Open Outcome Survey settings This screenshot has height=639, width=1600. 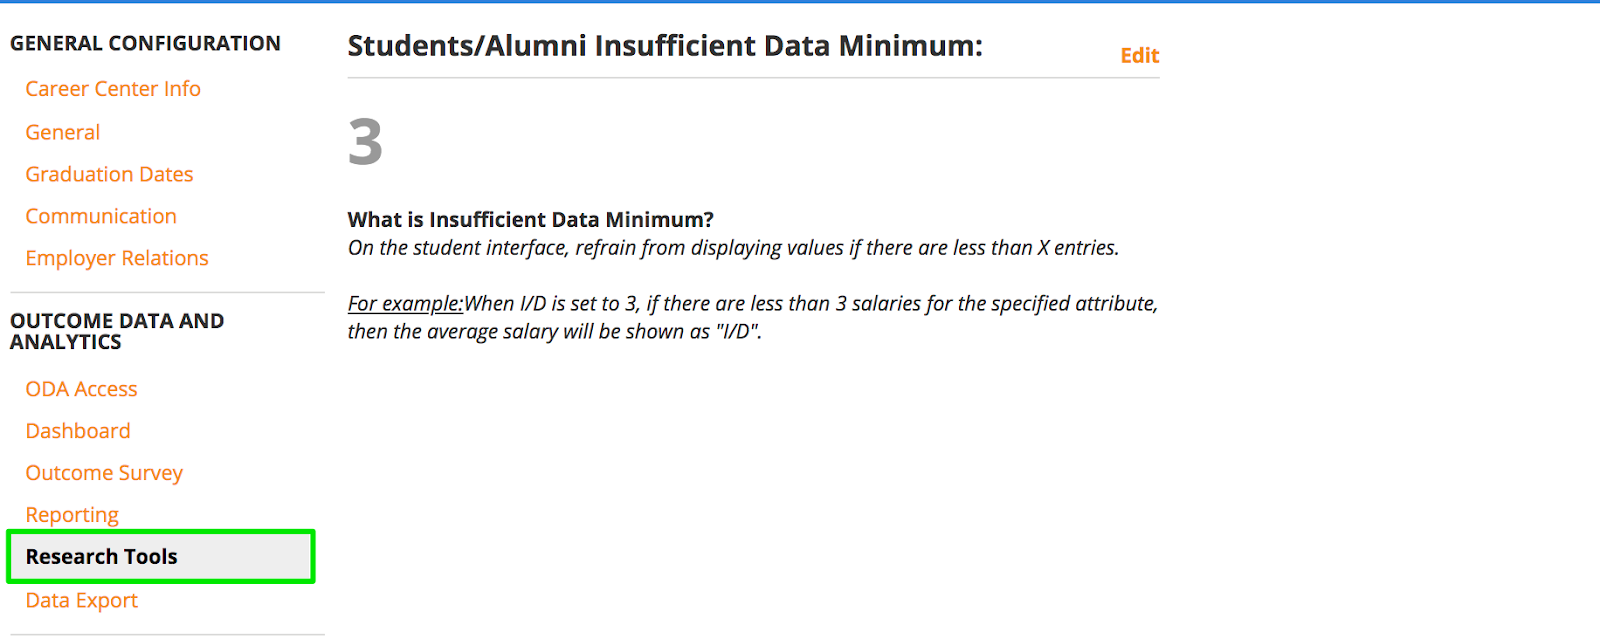point(104,473)
